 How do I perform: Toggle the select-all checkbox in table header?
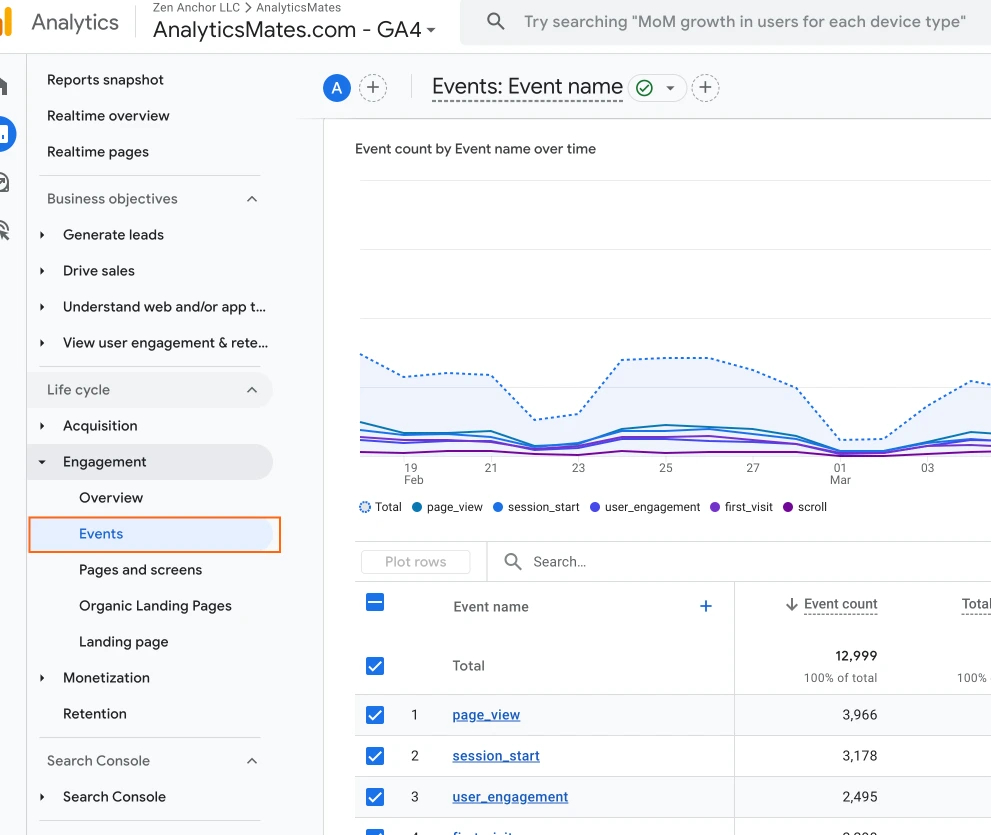(x=375, y=602)
